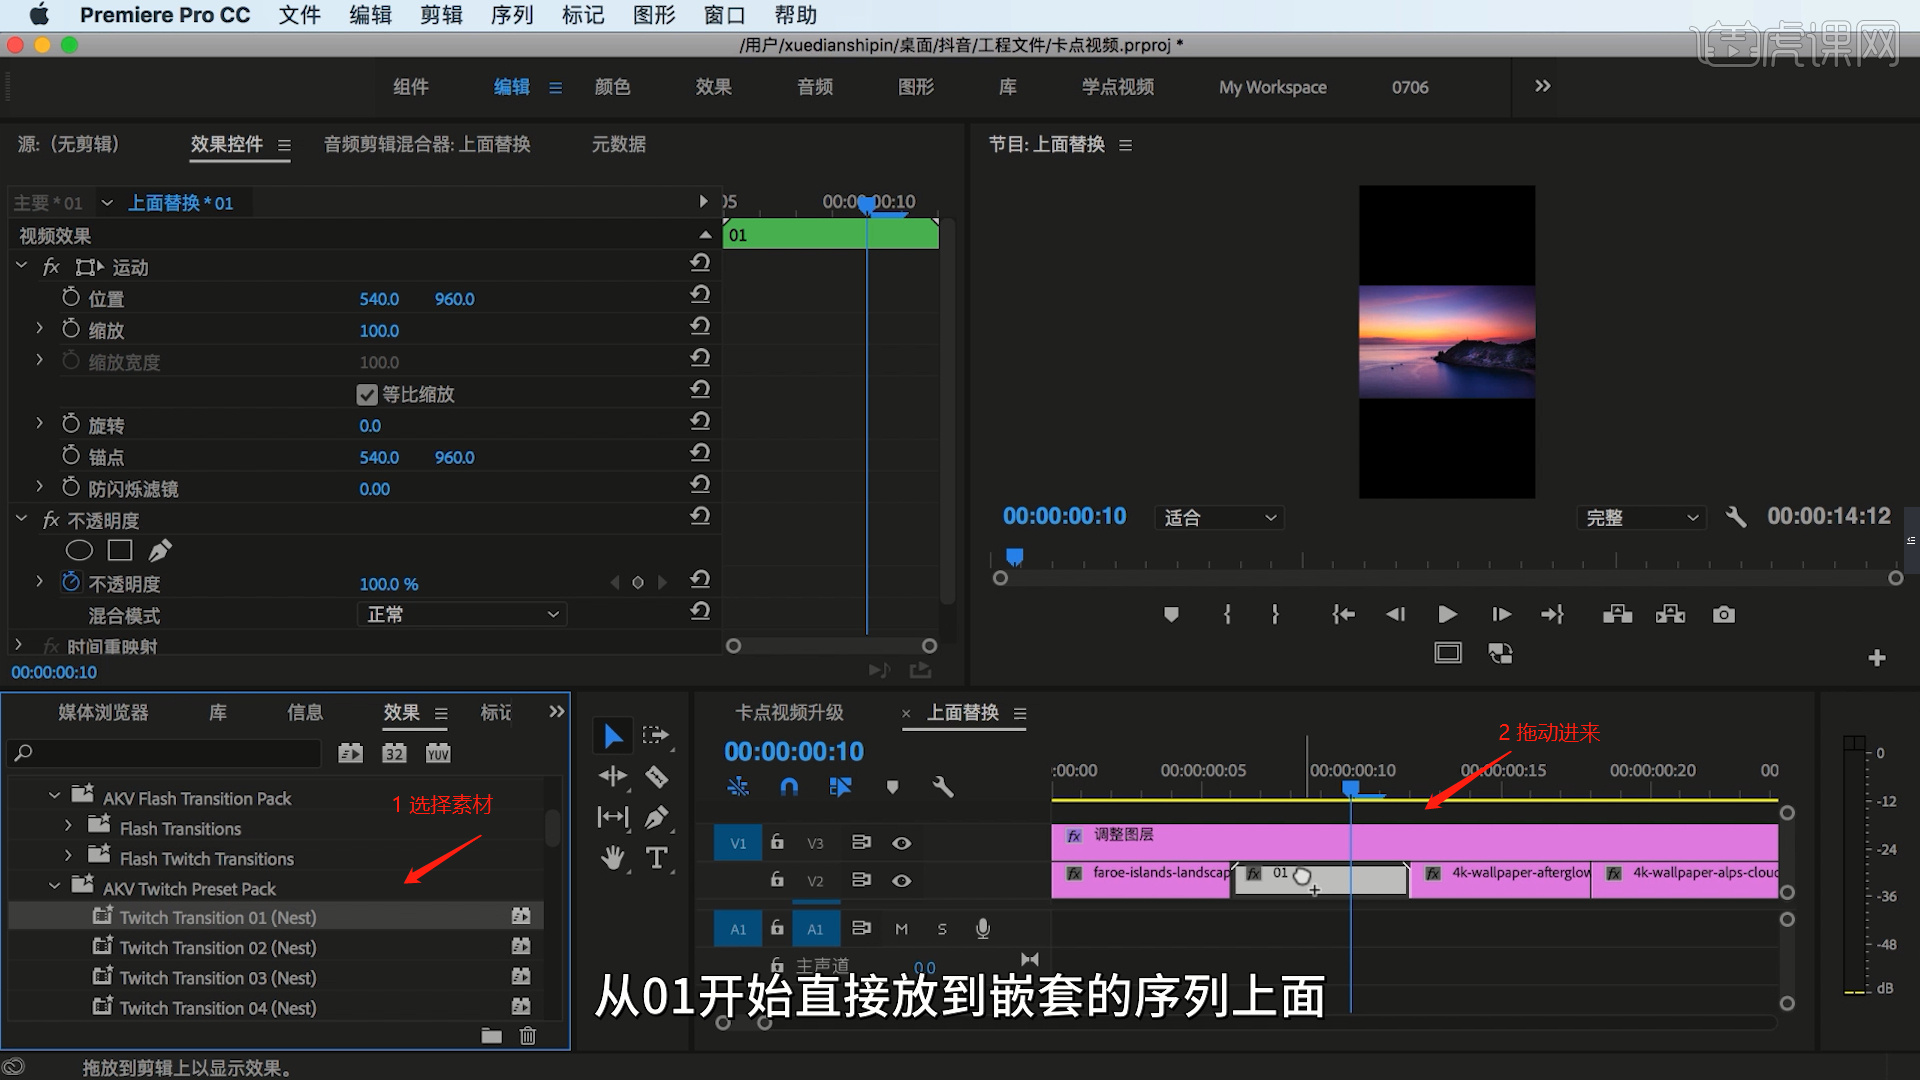Collapse the Motion effect group
The image size is (1920, 1080).
(x=21, y=266)
